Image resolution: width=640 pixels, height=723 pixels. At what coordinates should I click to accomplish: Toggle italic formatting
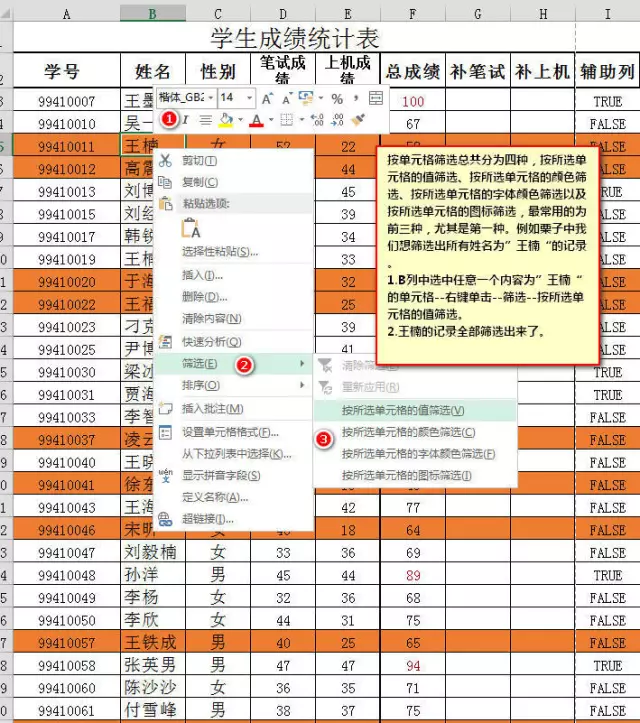(x=185, y=120)
